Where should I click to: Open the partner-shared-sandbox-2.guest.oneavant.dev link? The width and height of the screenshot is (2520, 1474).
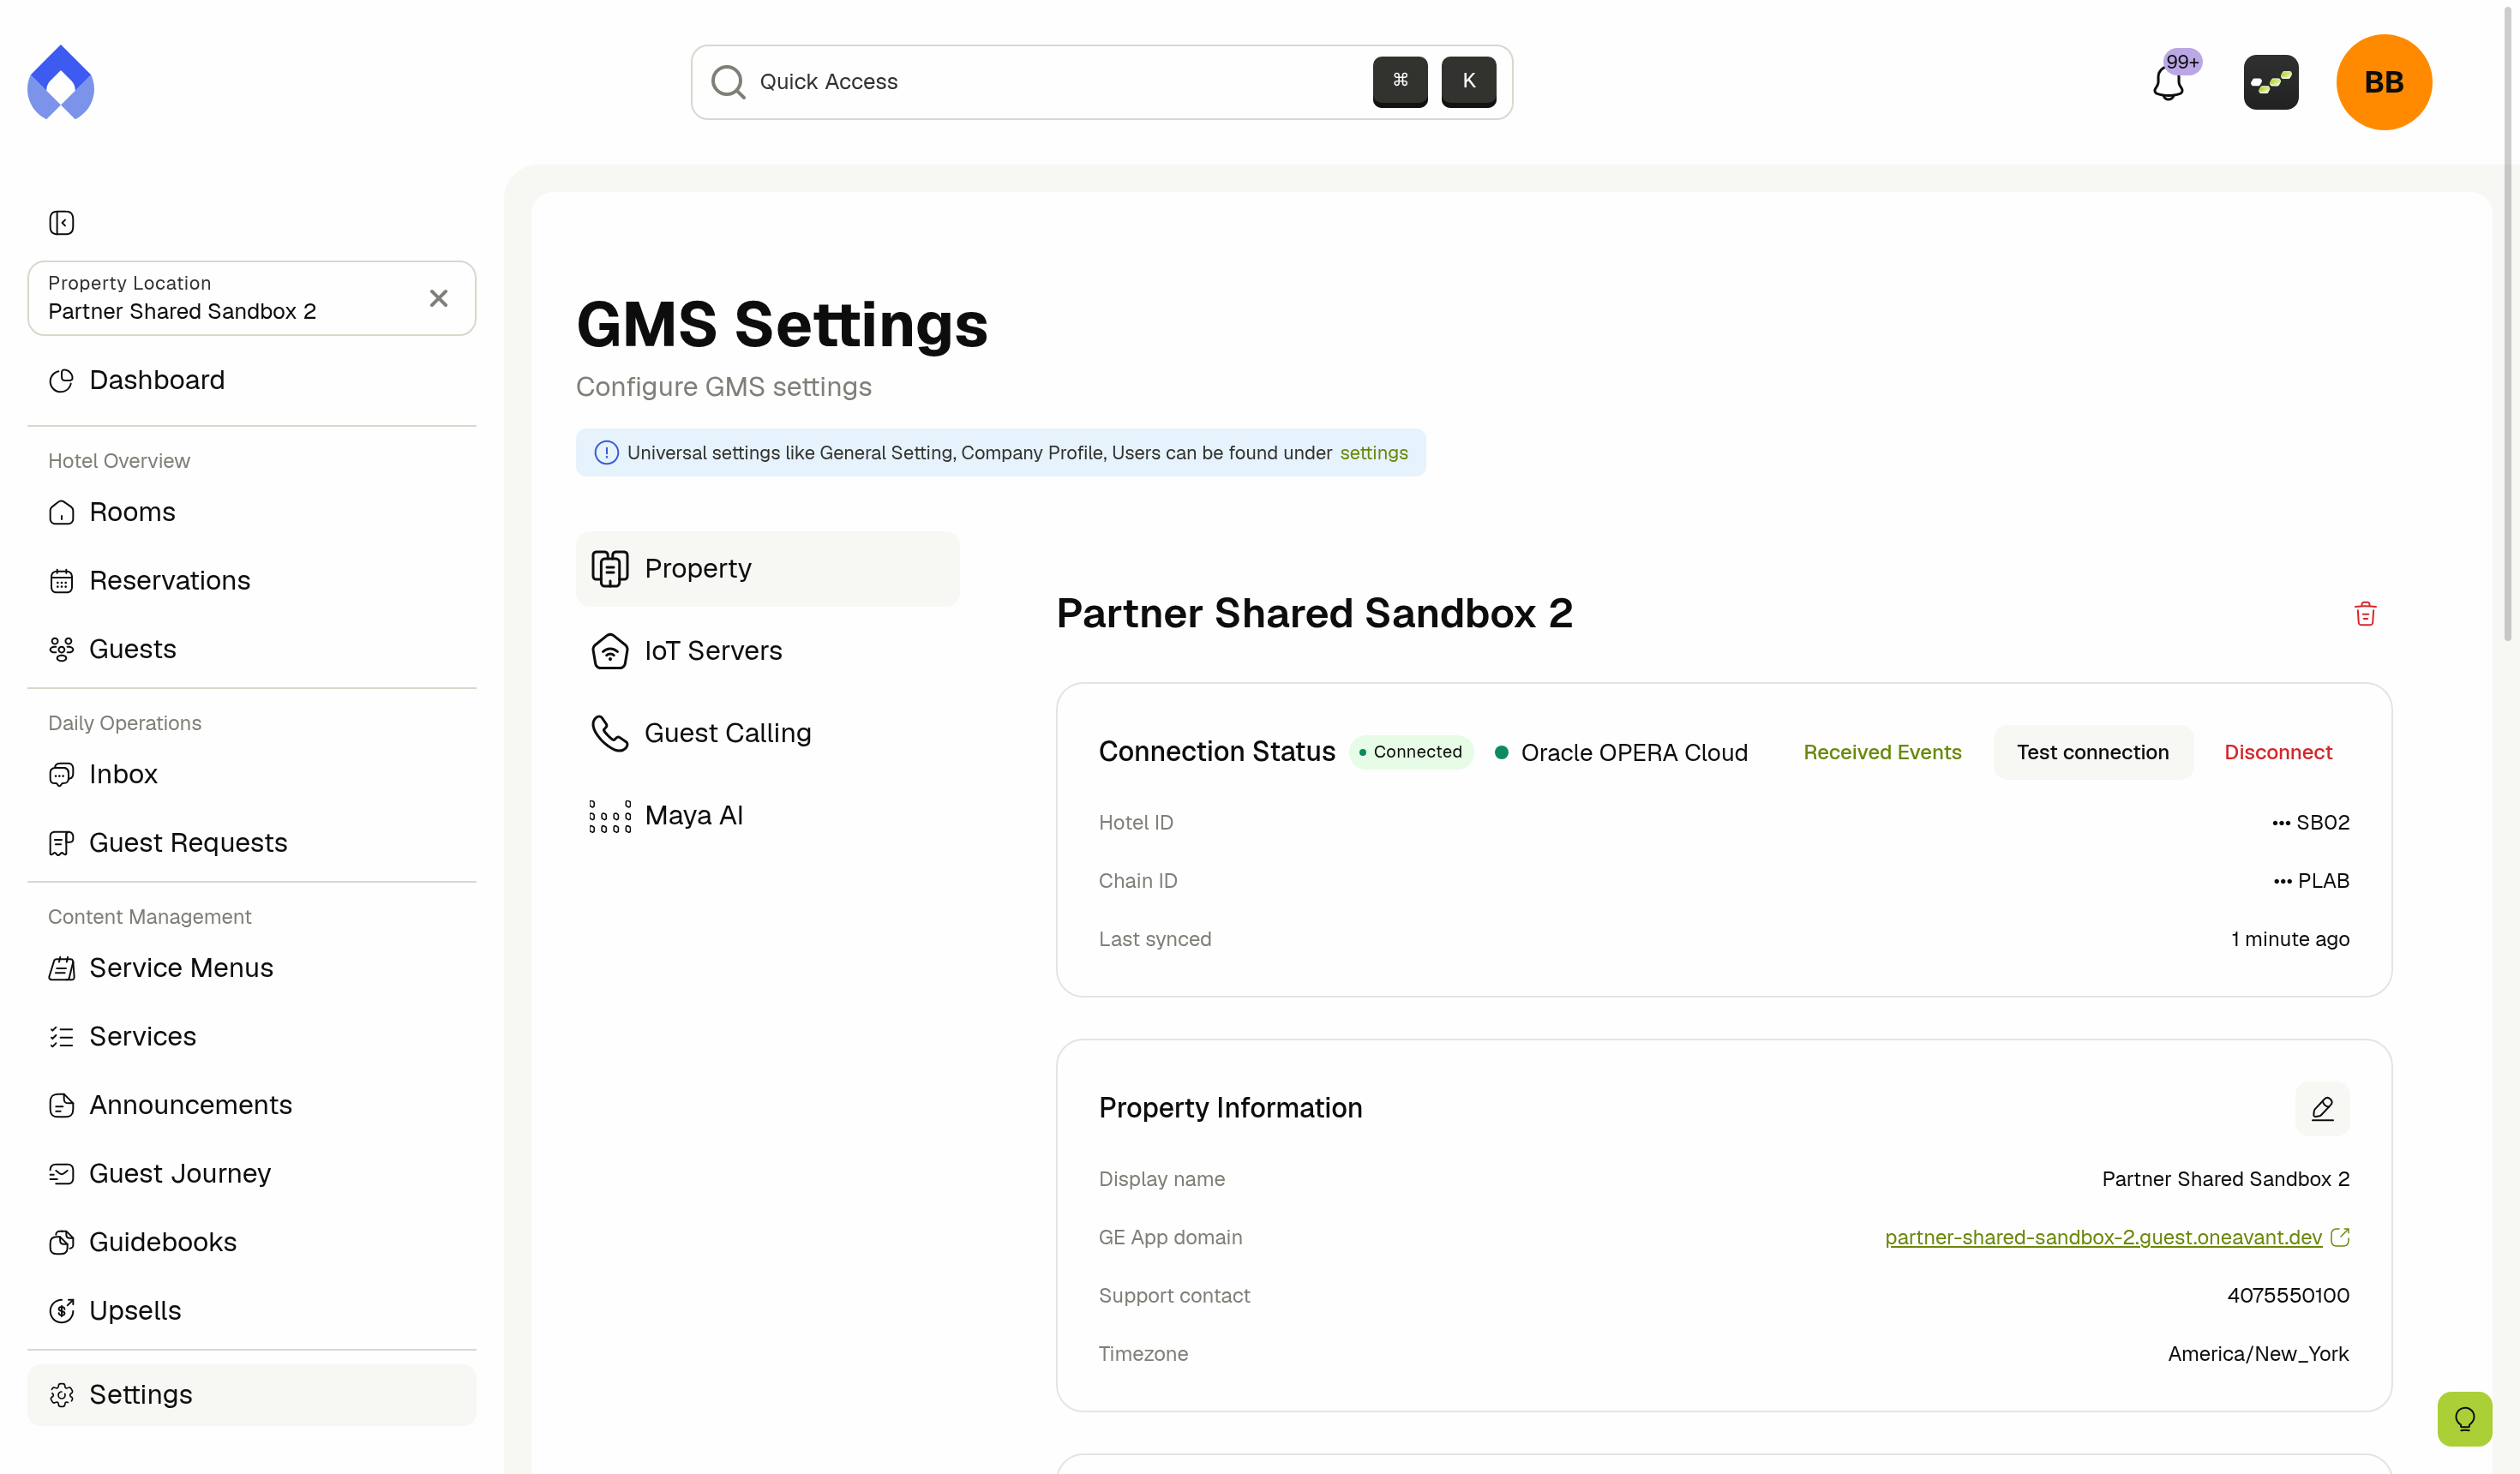tap(2103, 1237)
